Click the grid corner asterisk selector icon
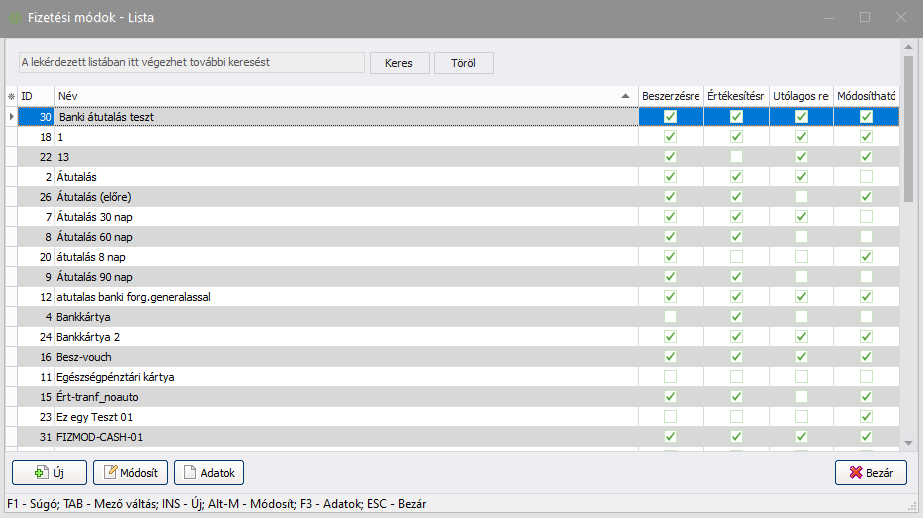 pos(11,96)
